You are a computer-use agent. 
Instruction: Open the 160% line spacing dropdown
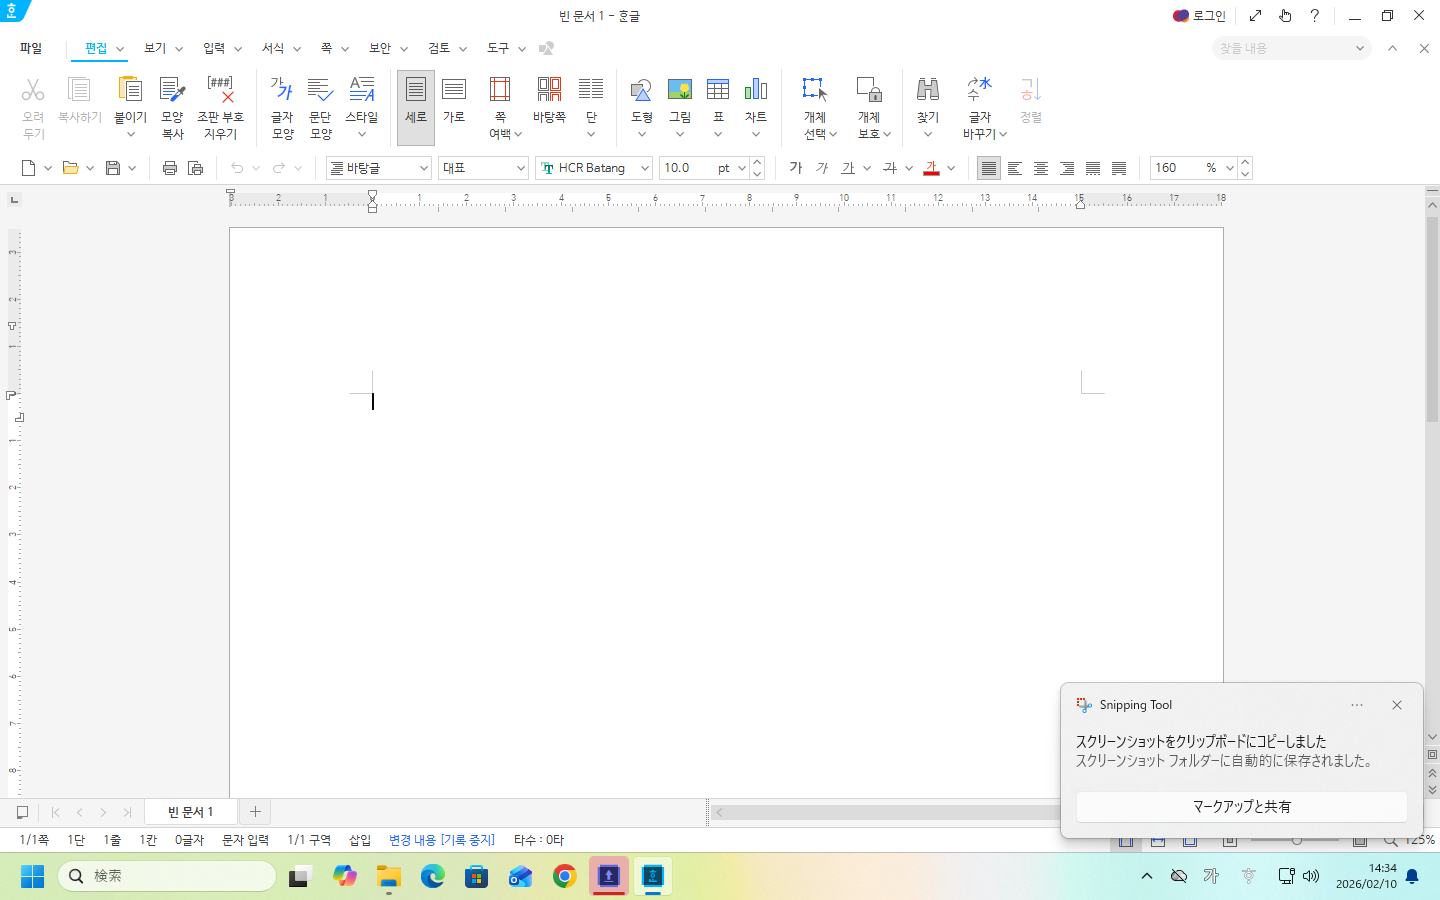click(x=1229, y=168)
